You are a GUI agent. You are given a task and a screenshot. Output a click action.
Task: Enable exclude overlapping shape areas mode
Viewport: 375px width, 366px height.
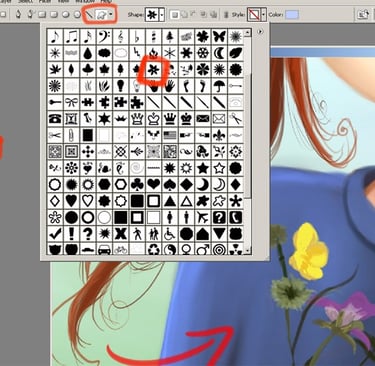(x=213, y=15)
